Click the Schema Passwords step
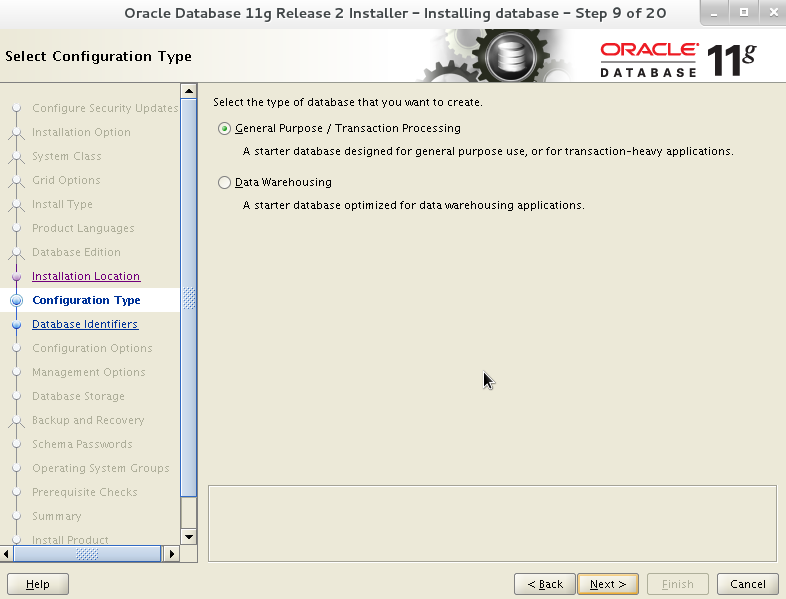 tap(82, 445)
